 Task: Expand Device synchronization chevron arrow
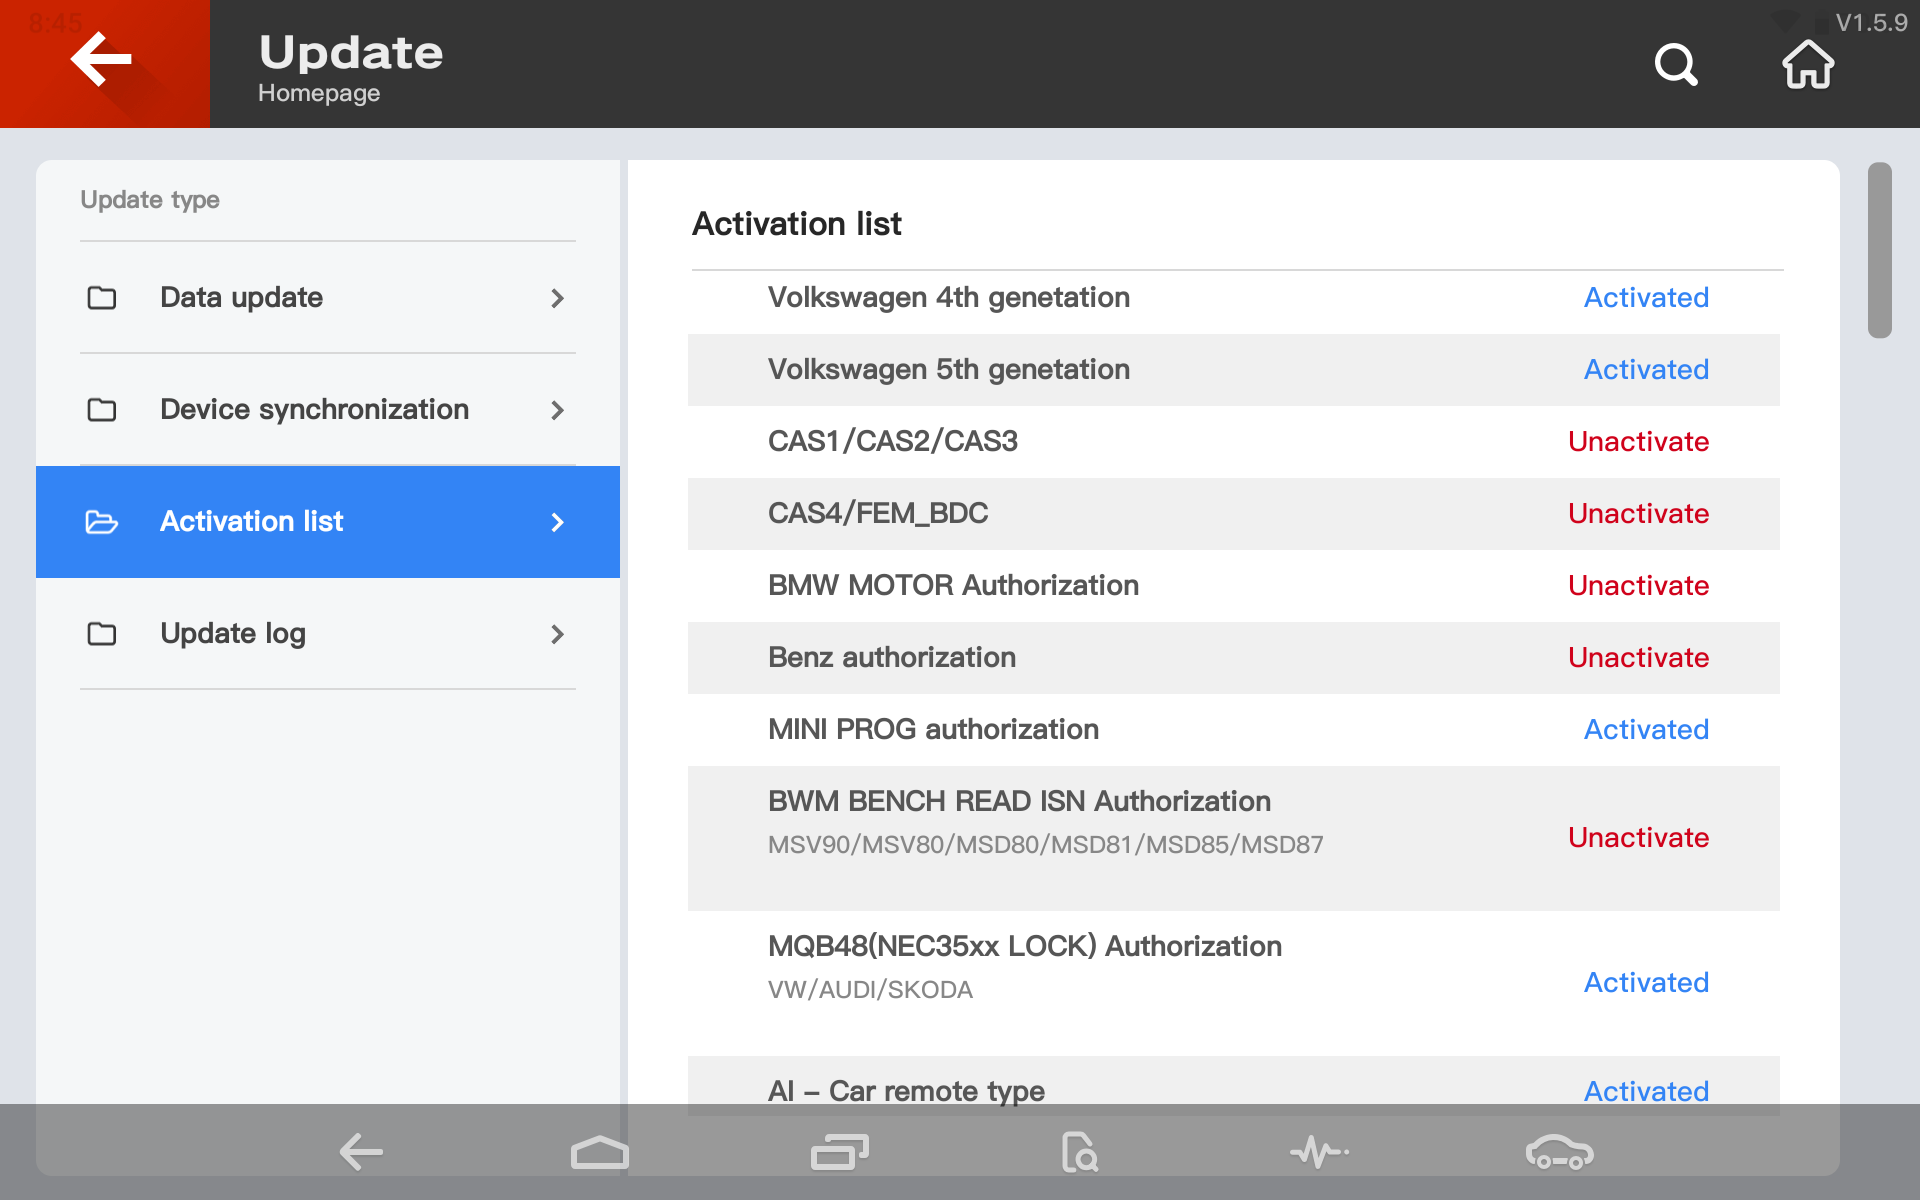557,410
